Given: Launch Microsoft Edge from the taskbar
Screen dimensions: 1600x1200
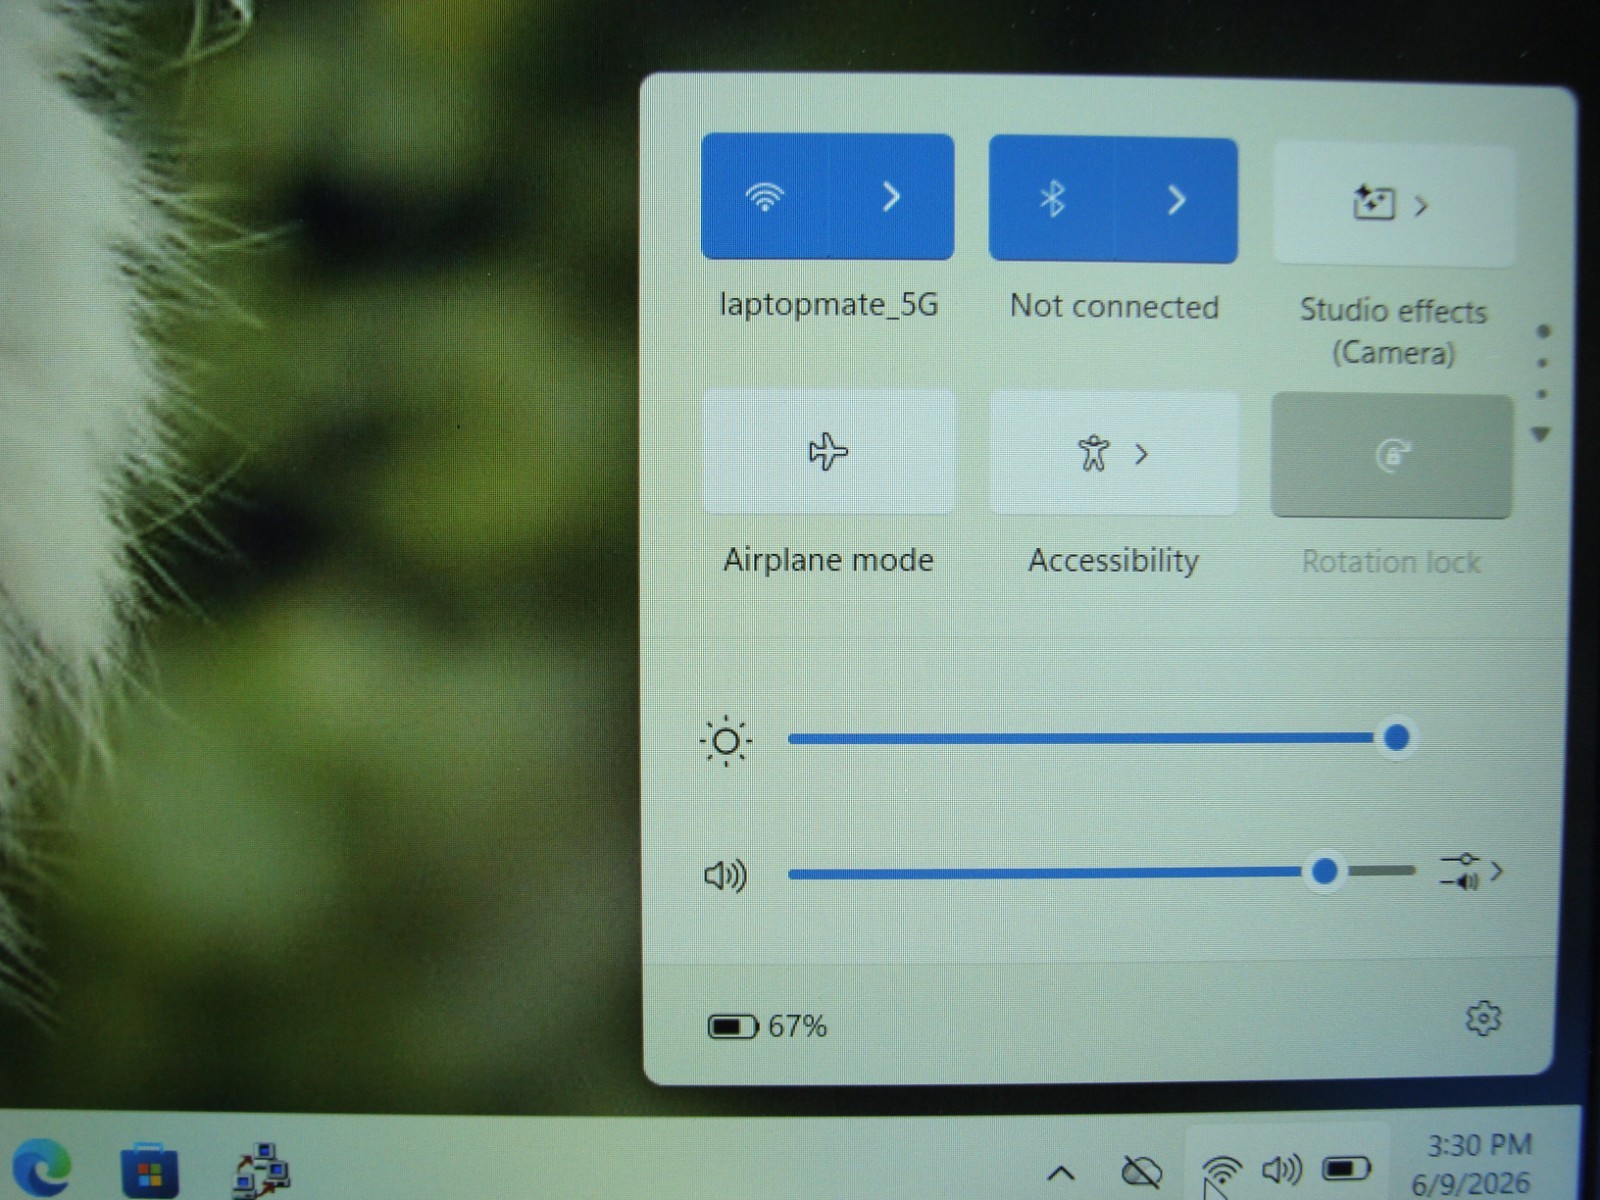Looking at the screenshot, I should coord(41,1166).
